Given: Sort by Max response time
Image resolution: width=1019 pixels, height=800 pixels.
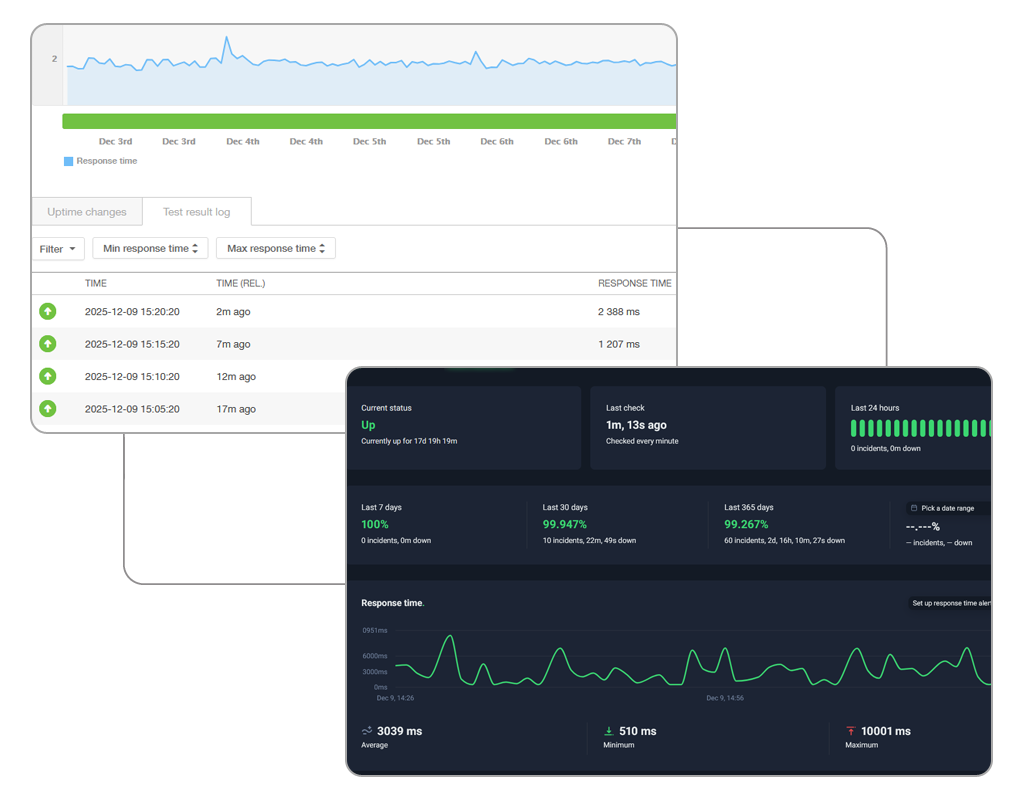Looking at the screenshot, I should pos(276,248).
